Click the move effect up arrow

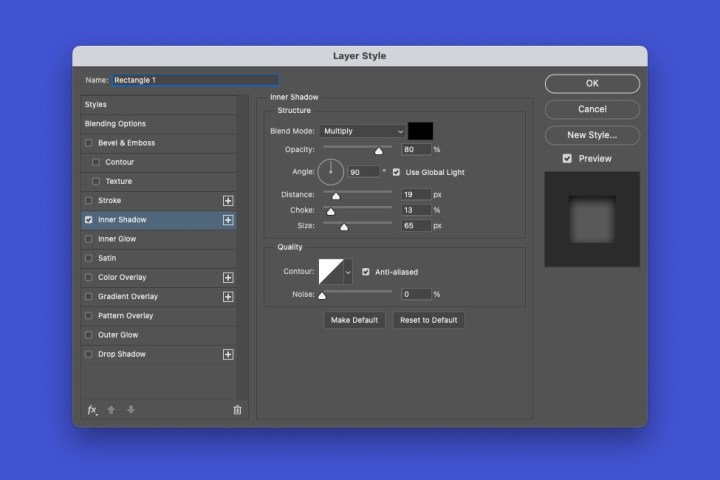click(111, 409)
